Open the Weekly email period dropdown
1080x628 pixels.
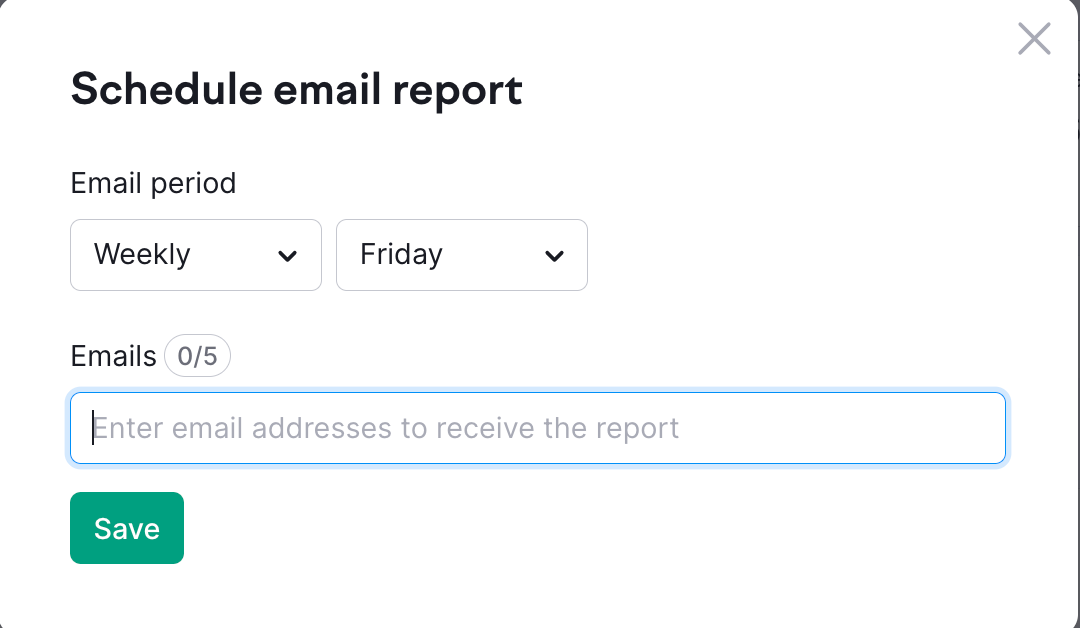point(195,254)
